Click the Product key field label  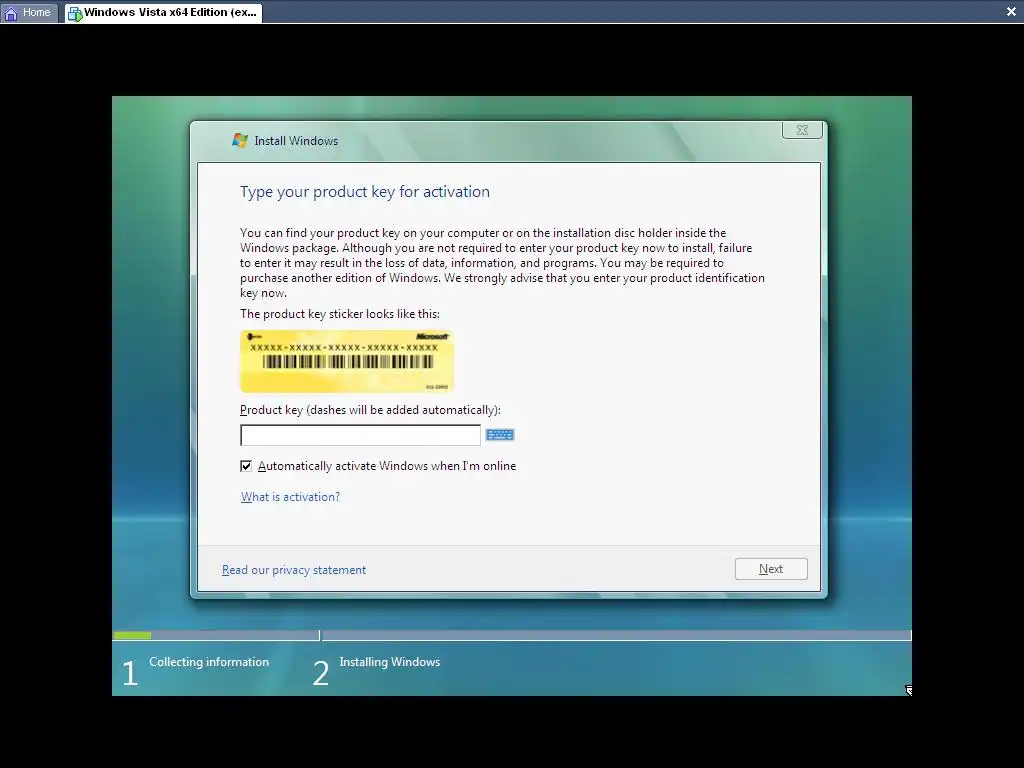(x=370, y=410)
